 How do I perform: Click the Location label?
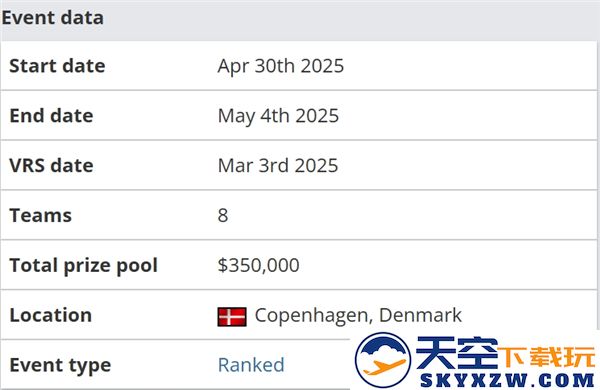(51, 315)
